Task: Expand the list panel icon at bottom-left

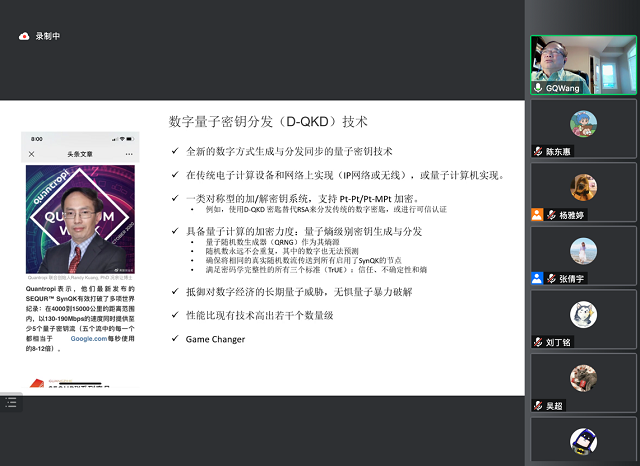Action: pos(9,401)
